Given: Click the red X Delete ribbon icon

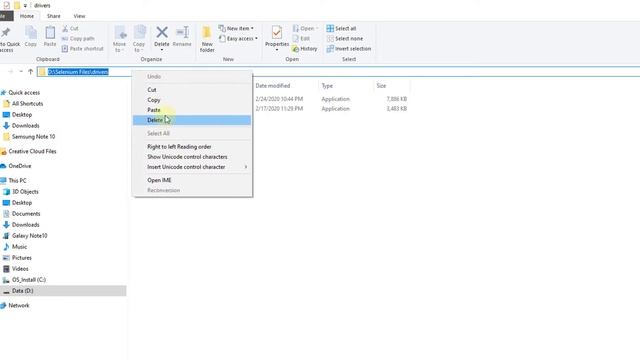Looking at the screenshot, I should (x=162, y=32).
